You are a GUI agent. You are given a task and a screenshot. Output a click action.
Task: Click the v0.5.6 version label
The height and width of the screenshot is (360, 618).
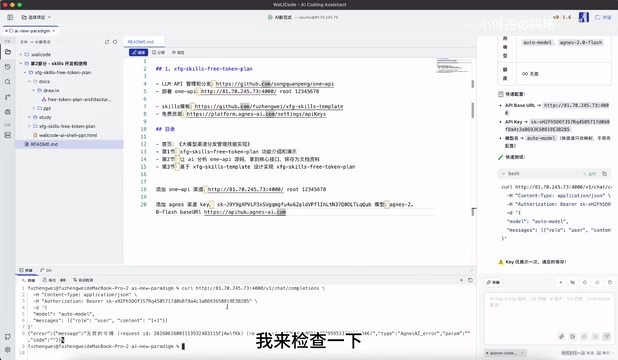(x=562, y=17)
